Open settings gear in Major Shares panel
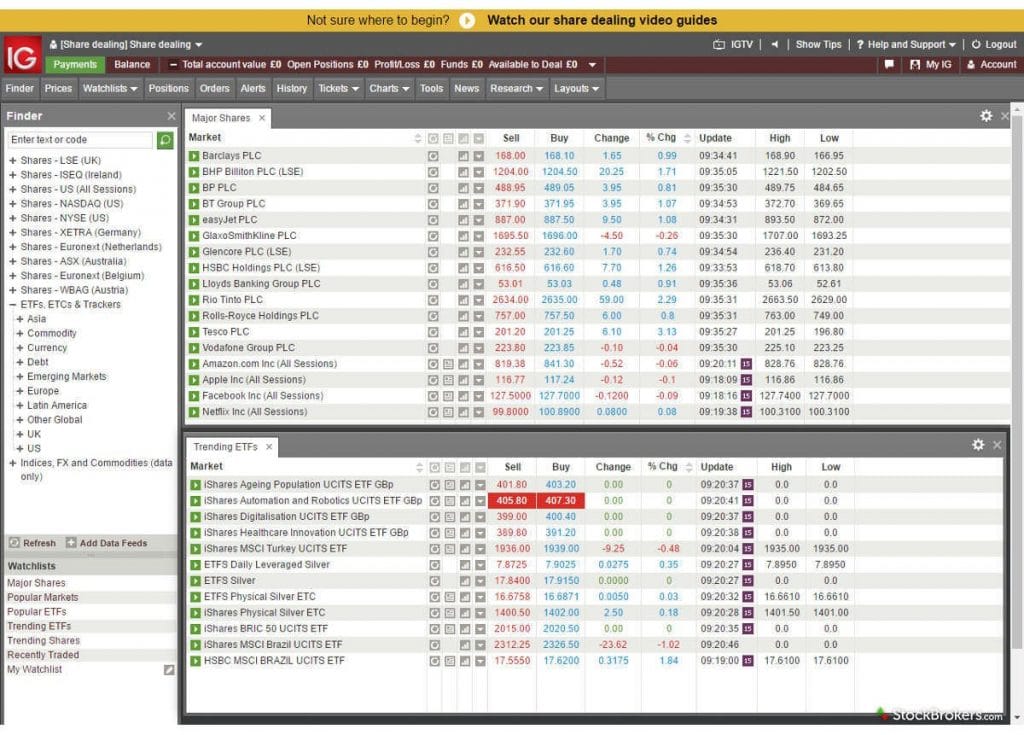 coord(986,117)
